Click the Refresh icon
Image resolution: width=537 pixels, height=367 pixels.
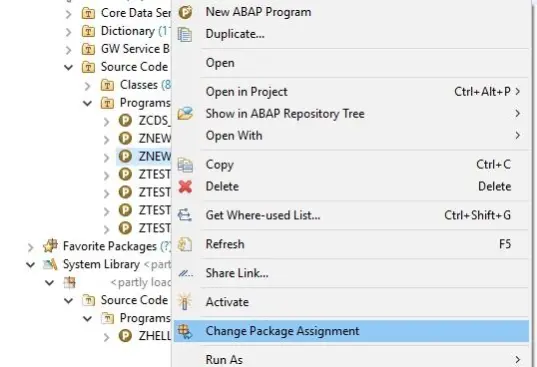tap(185, 244)
